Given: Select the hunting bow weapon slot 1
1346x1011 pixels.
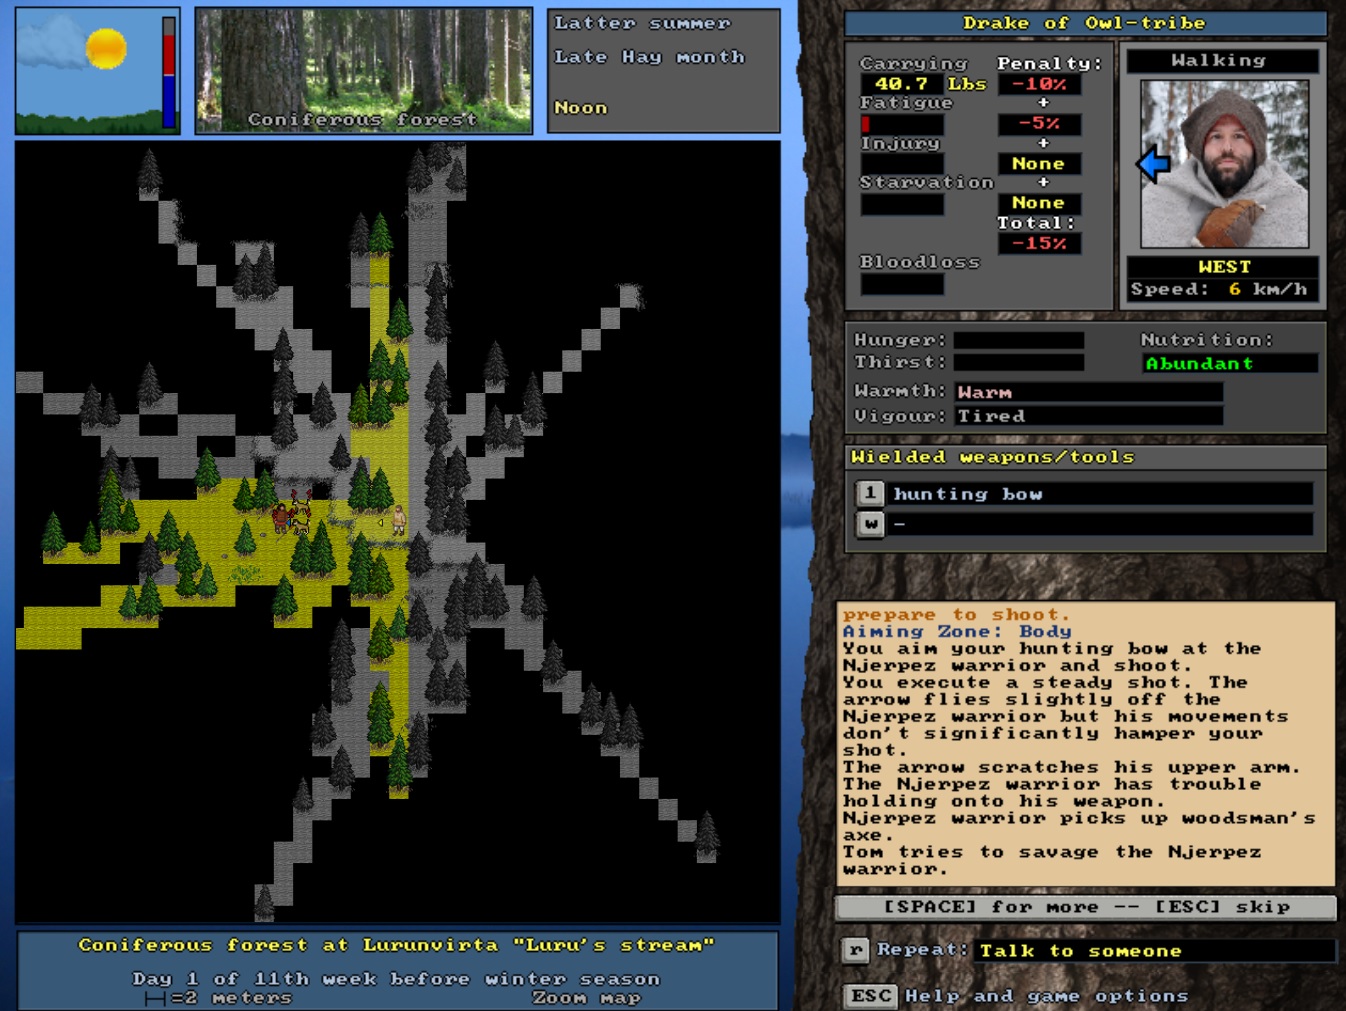Looking at the screenshot, I should tap(1085, 494).
